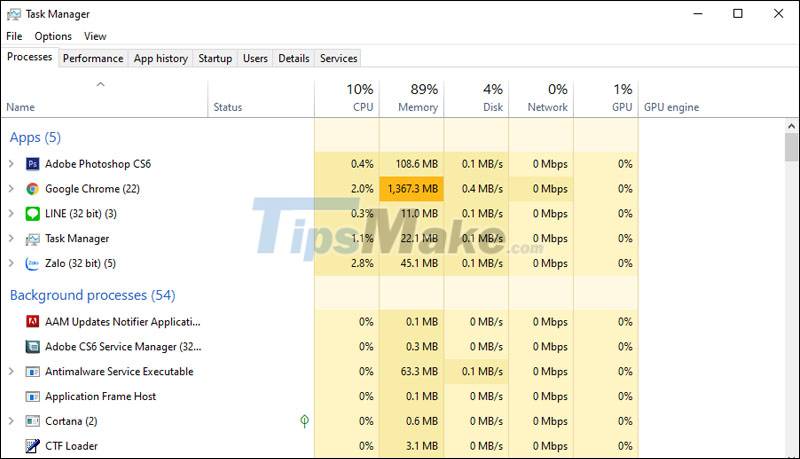The image size is (800, 459).
Task: Switch to the App history tab
Action: 161,58
